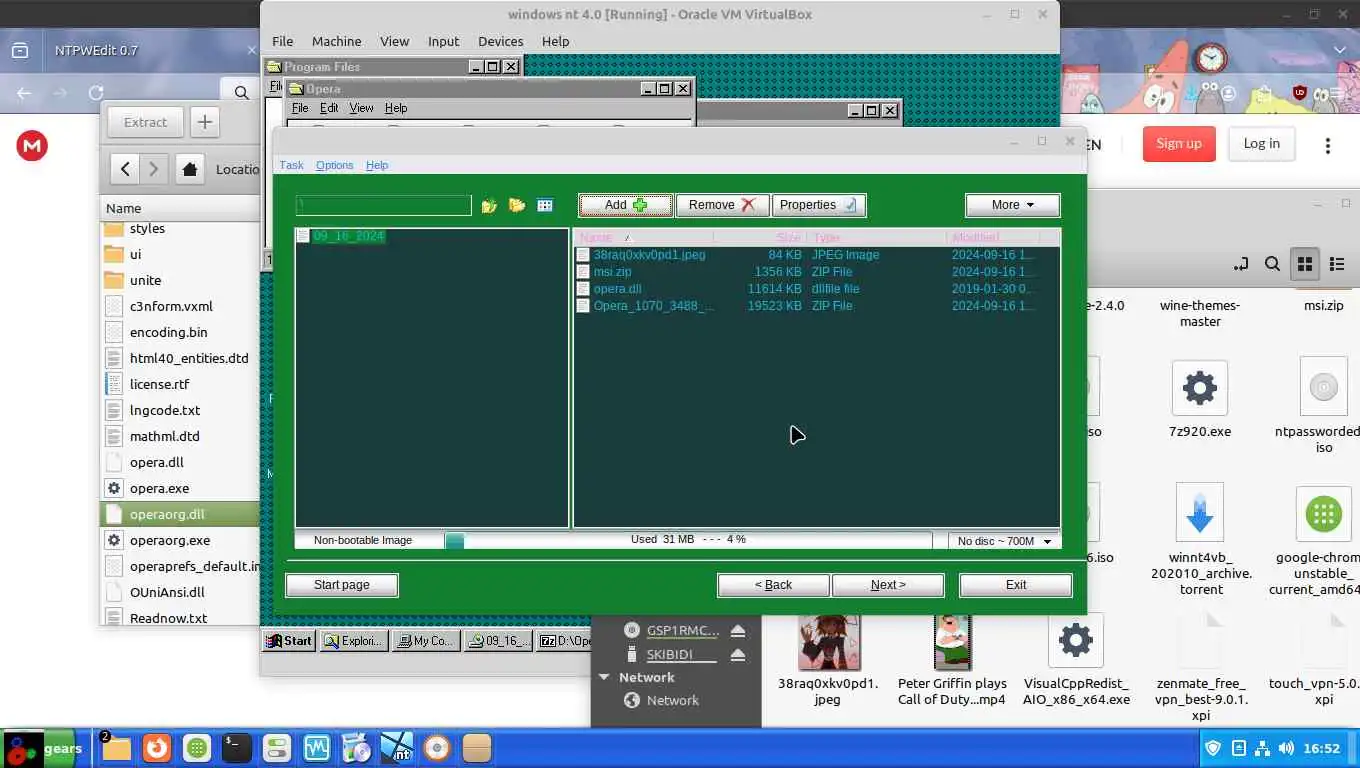Open the winnt4vb_202010_archive.torrent file icon
Screen dimensions: 1360x768
(1200, 513)
